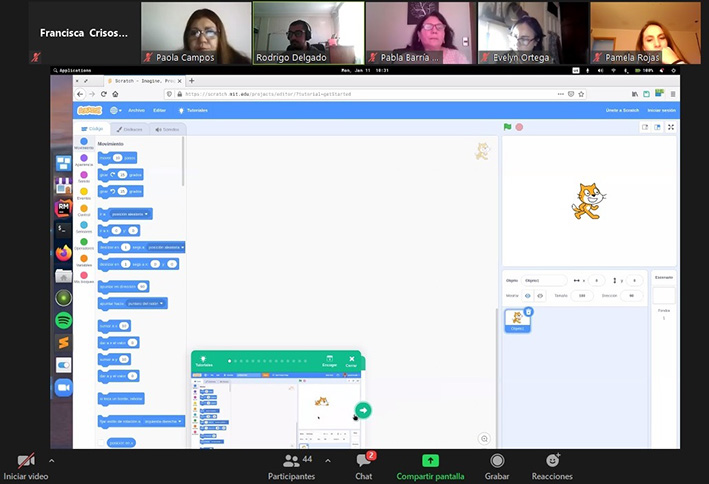Delete the sprite using trash icon

click(x=528, y=311)
